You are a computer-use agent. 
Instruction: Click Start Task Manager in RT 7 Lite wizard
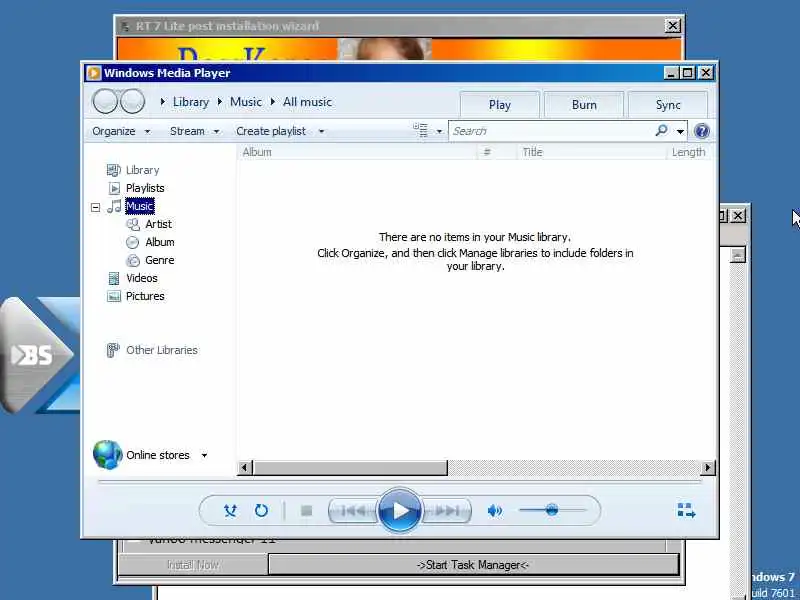tap(473, 565)
